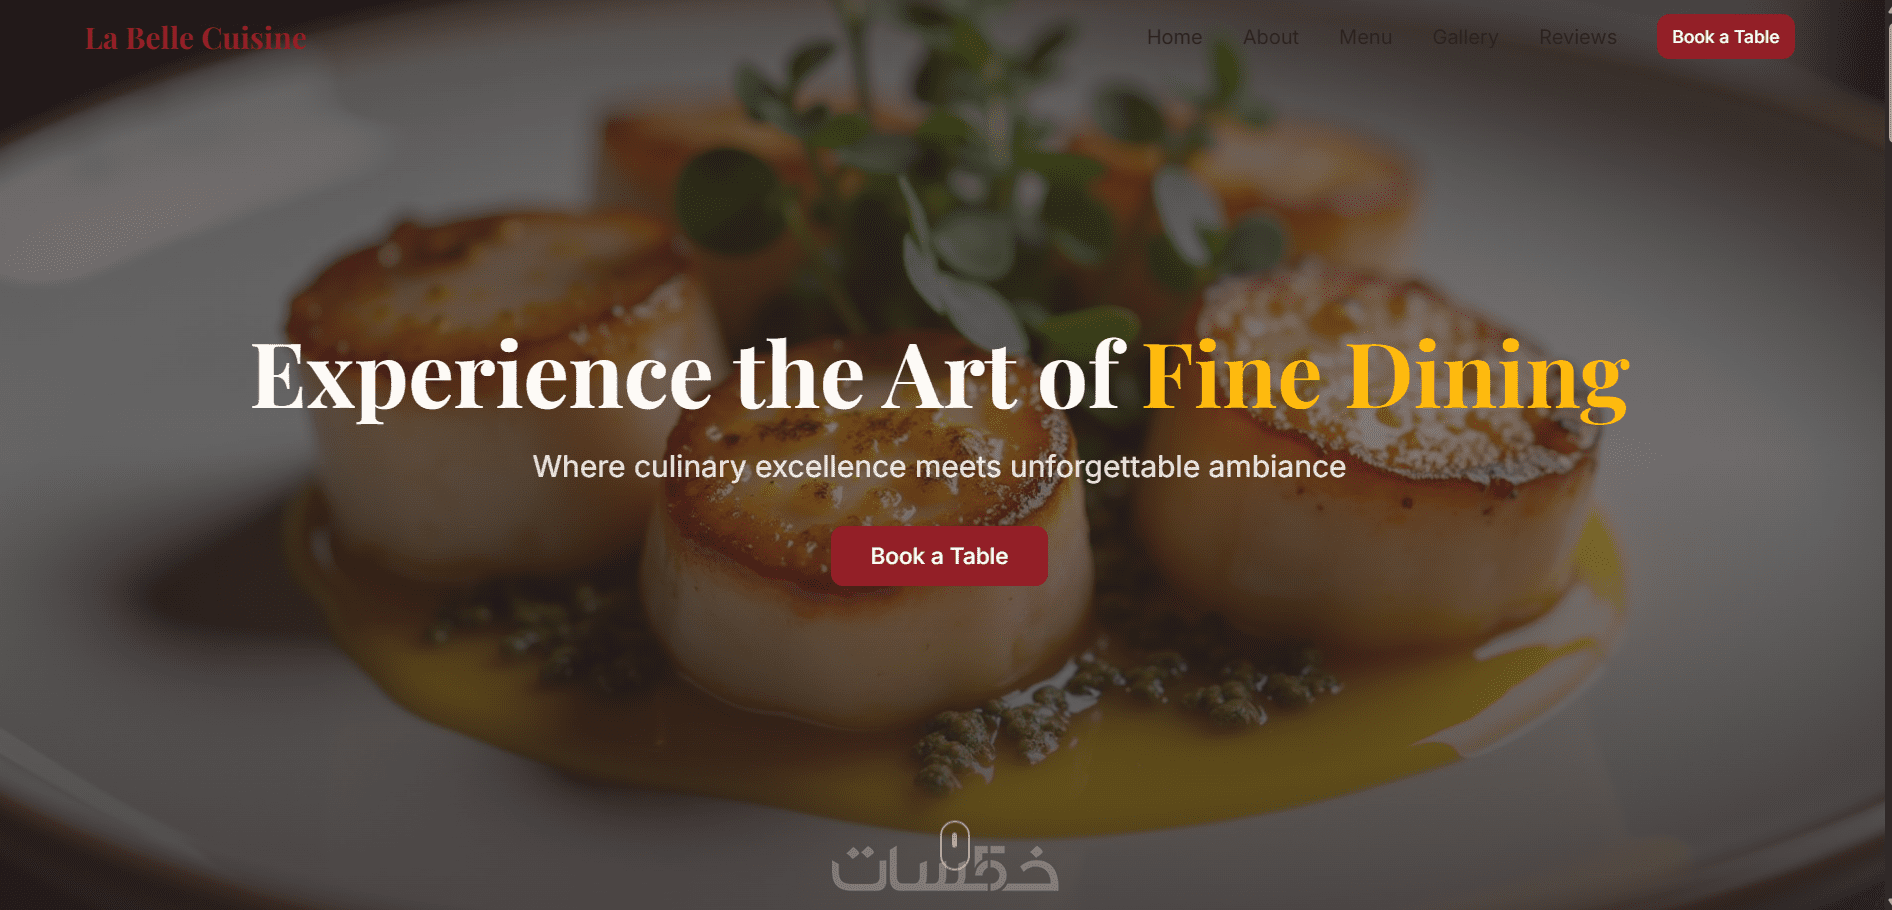1892x910 pixels.
Task: Click the 'Experience the Art of' heading
Action: tap(688, 377)
